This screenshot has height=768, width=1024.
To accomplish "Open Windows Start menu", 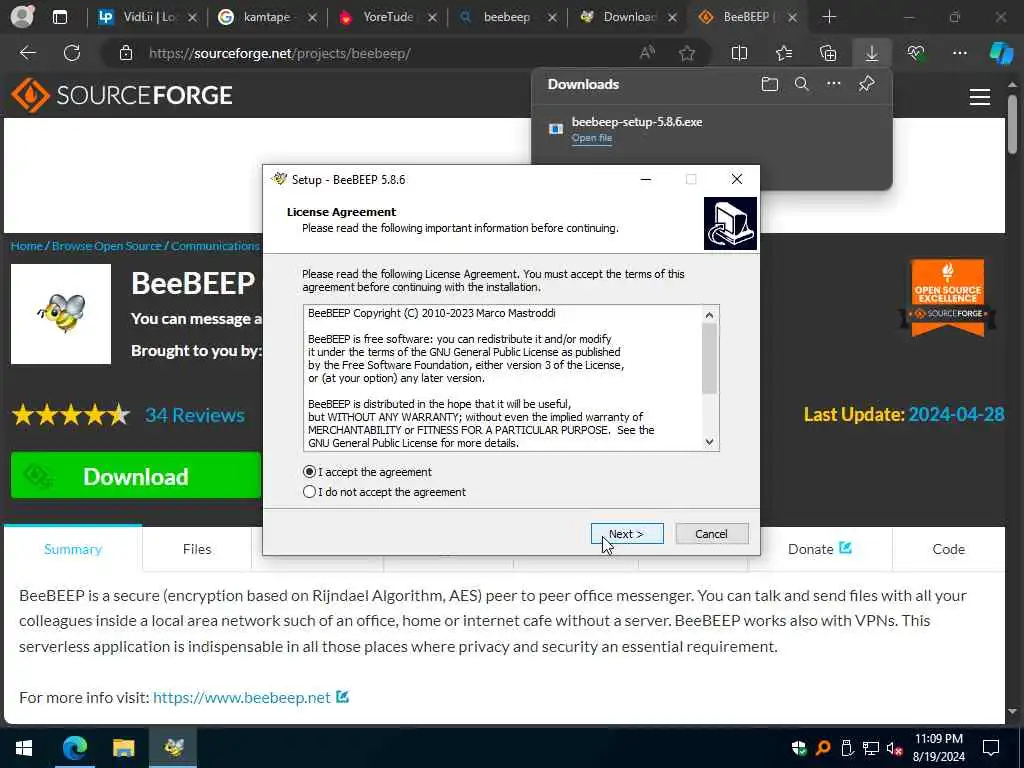I will coord(24,747).
